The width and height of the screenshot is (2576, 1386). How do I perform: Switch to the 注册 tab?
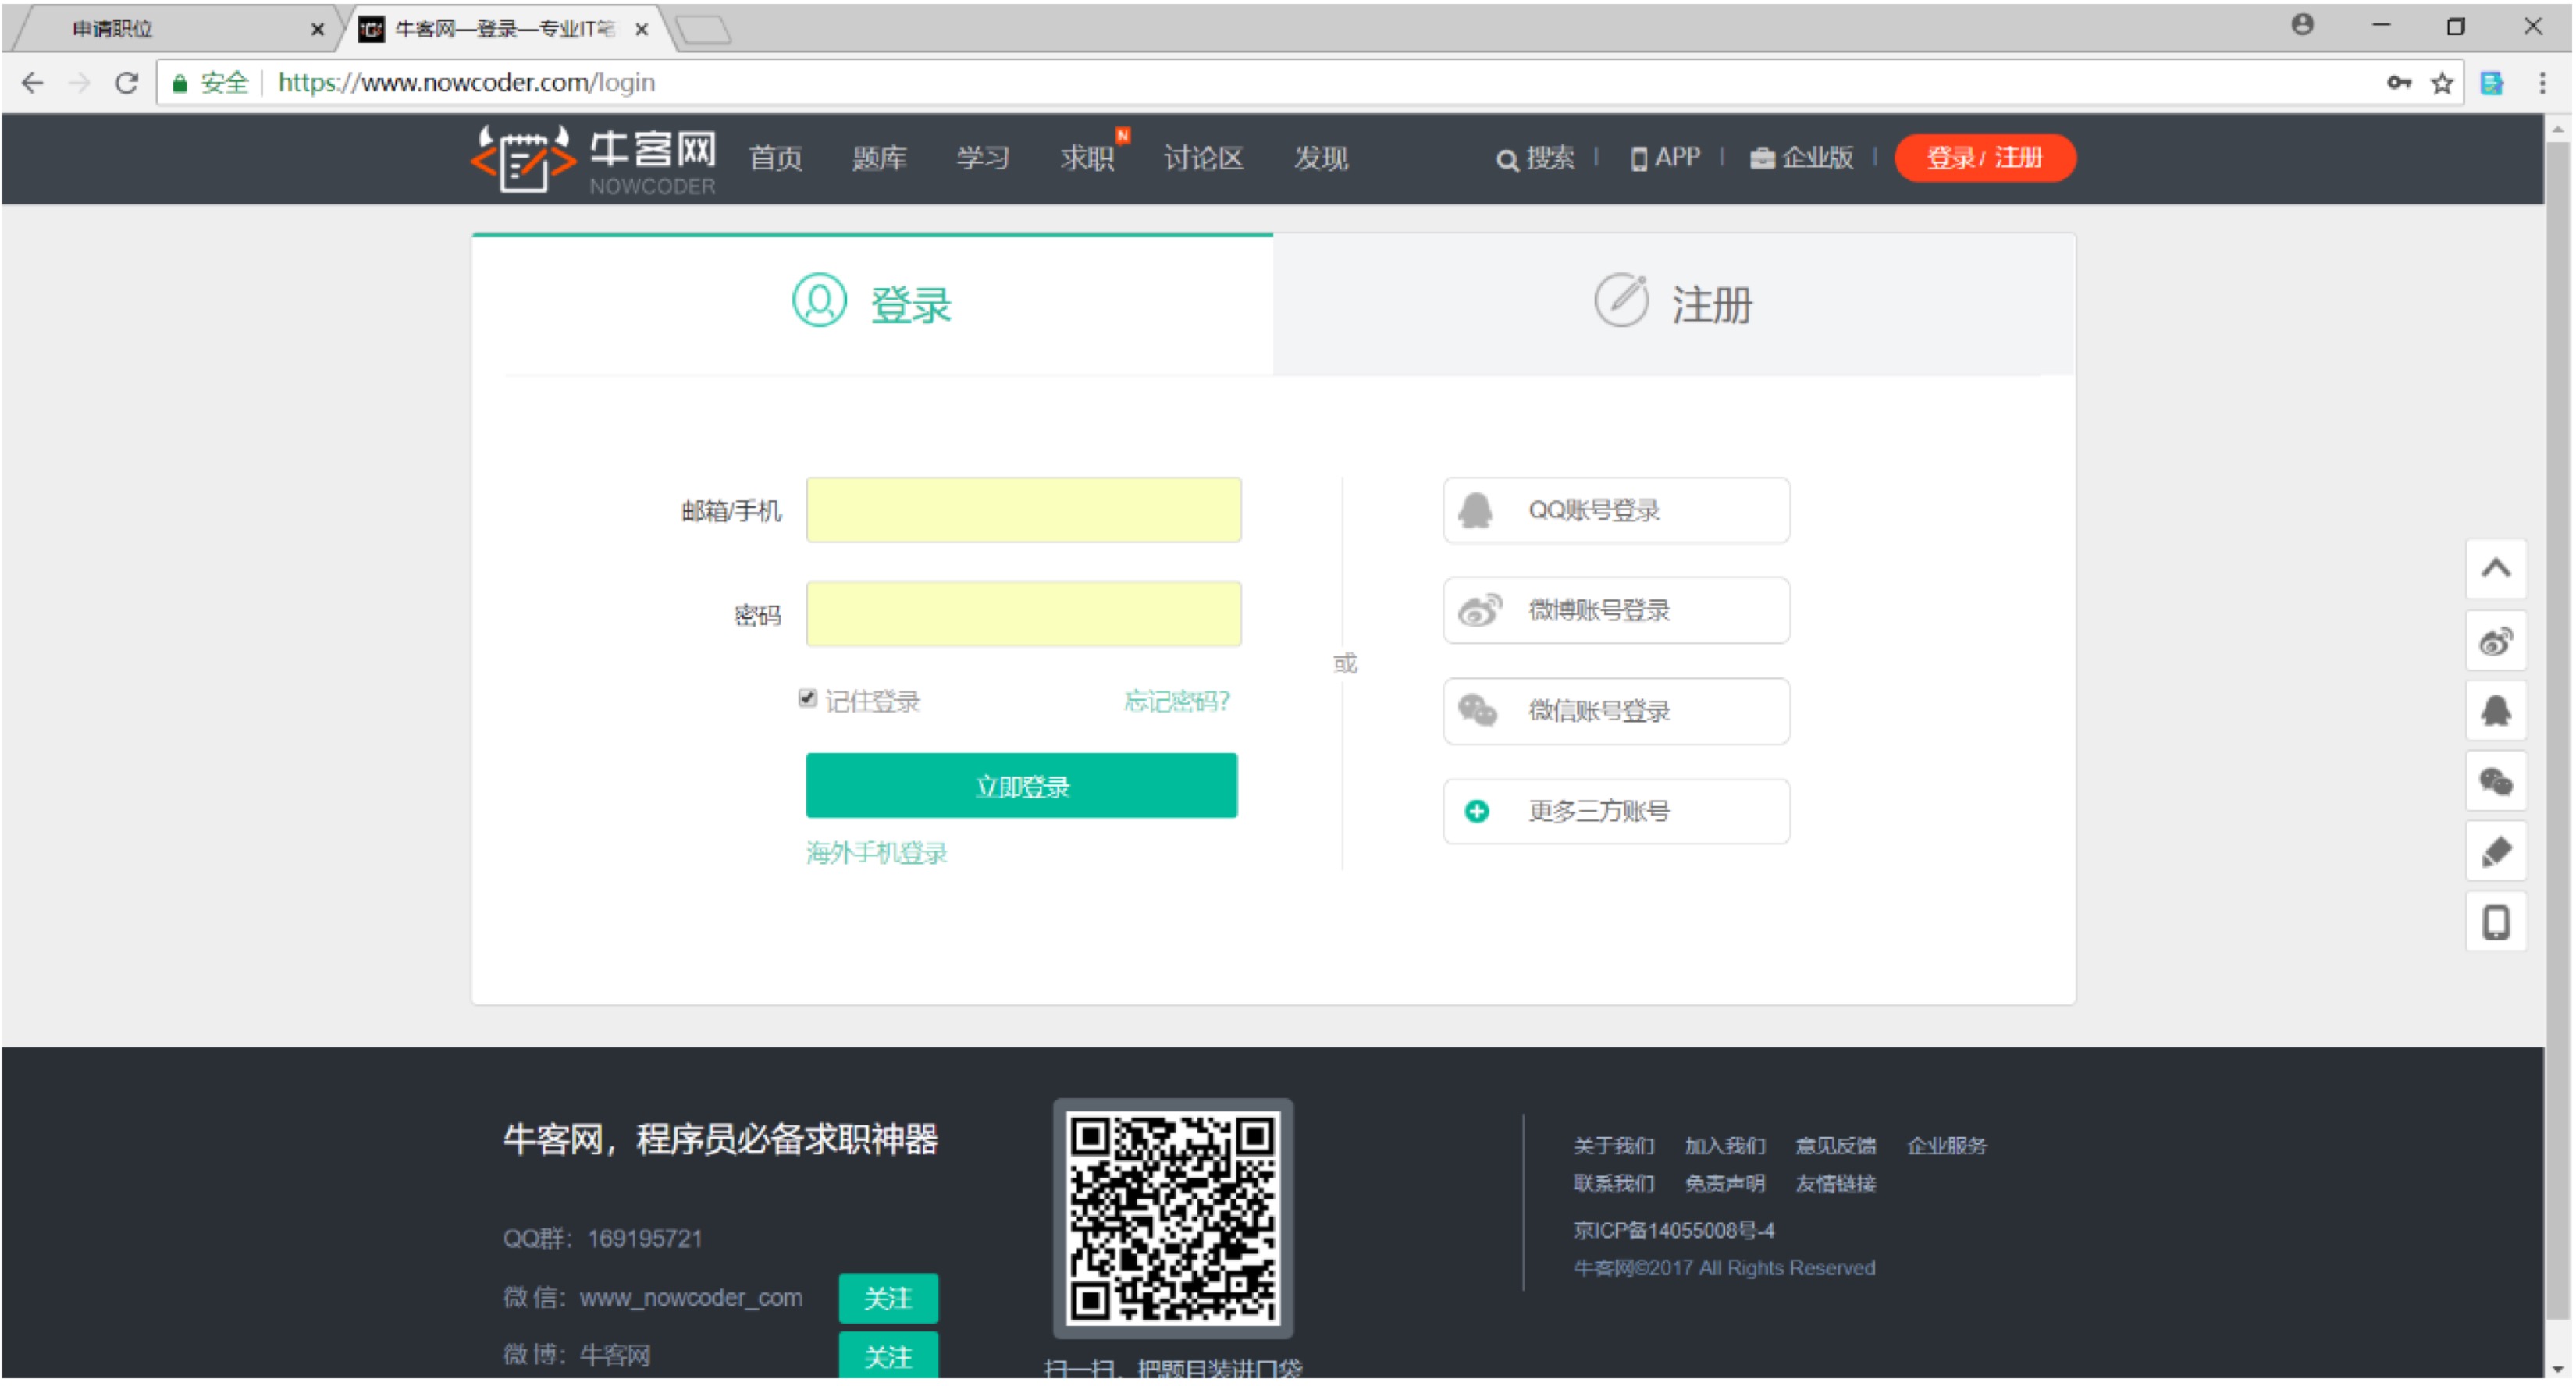[x=1673, y=304]
